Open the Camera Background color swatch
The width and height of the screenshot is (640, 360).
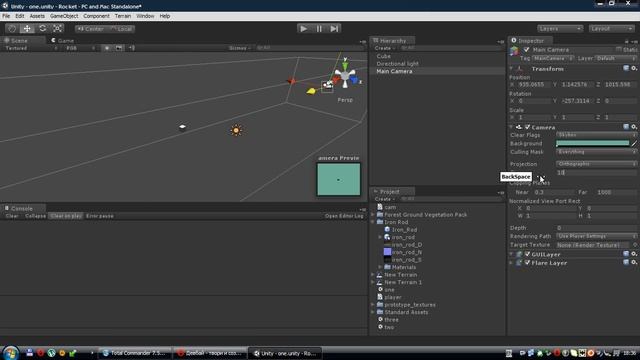[x=592, y=143]
